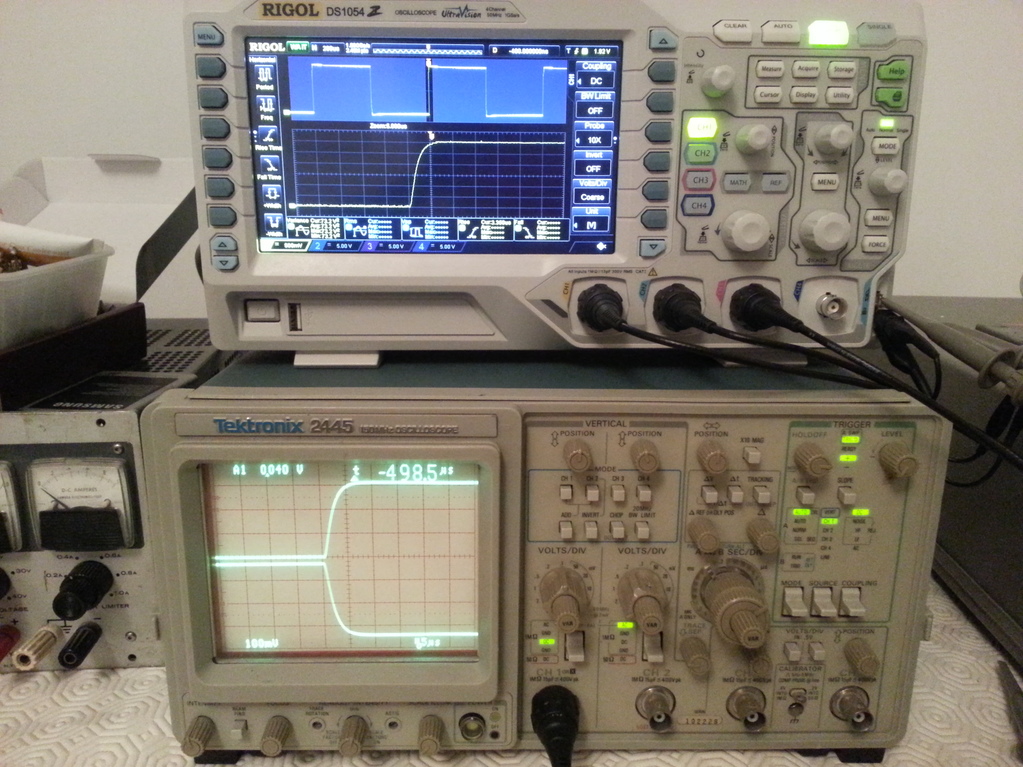Screen dimensions: 1023x767
Task: Tap the Rigol front USB port
Action: coord(296,318)
